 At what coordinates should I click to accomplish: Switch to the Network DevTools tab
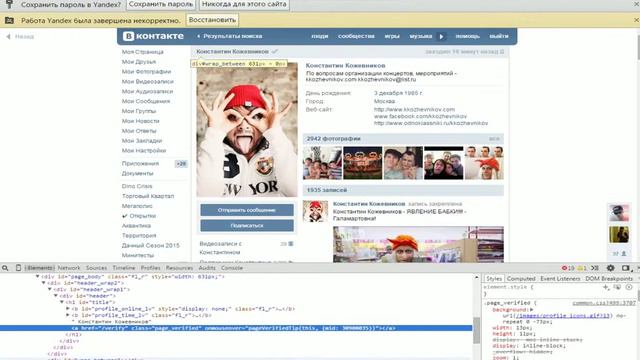pos(69,268)
